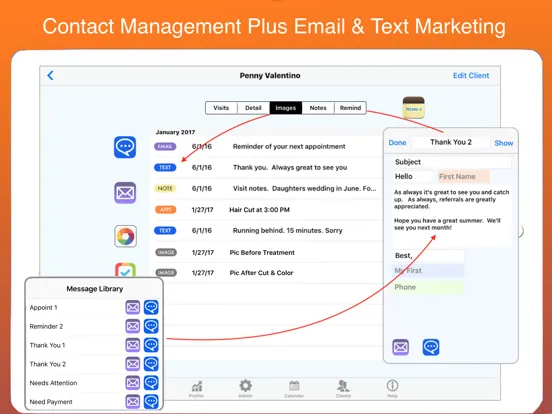
Task: Select the Images segment
Action: click(286, 108)
